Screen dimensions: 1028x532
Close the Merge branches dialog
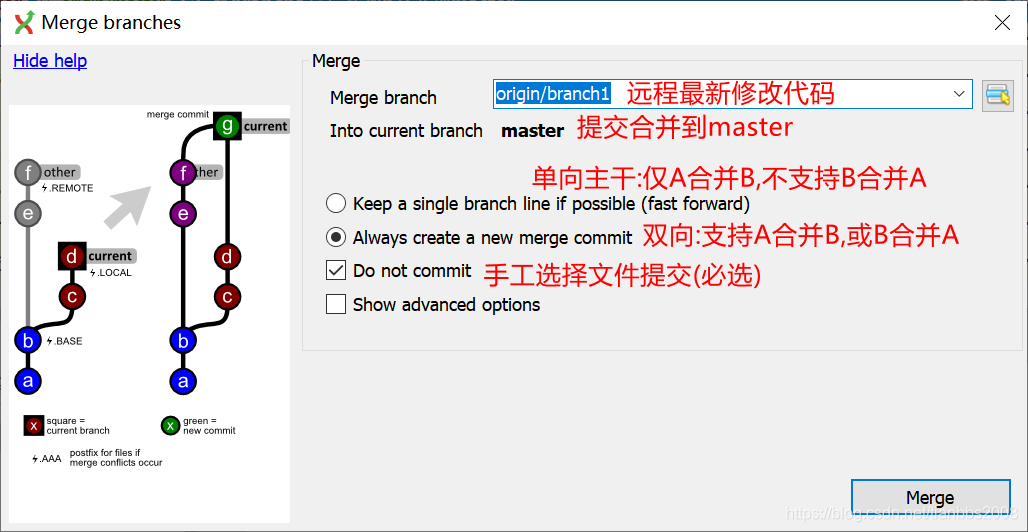click(1002, 23)
